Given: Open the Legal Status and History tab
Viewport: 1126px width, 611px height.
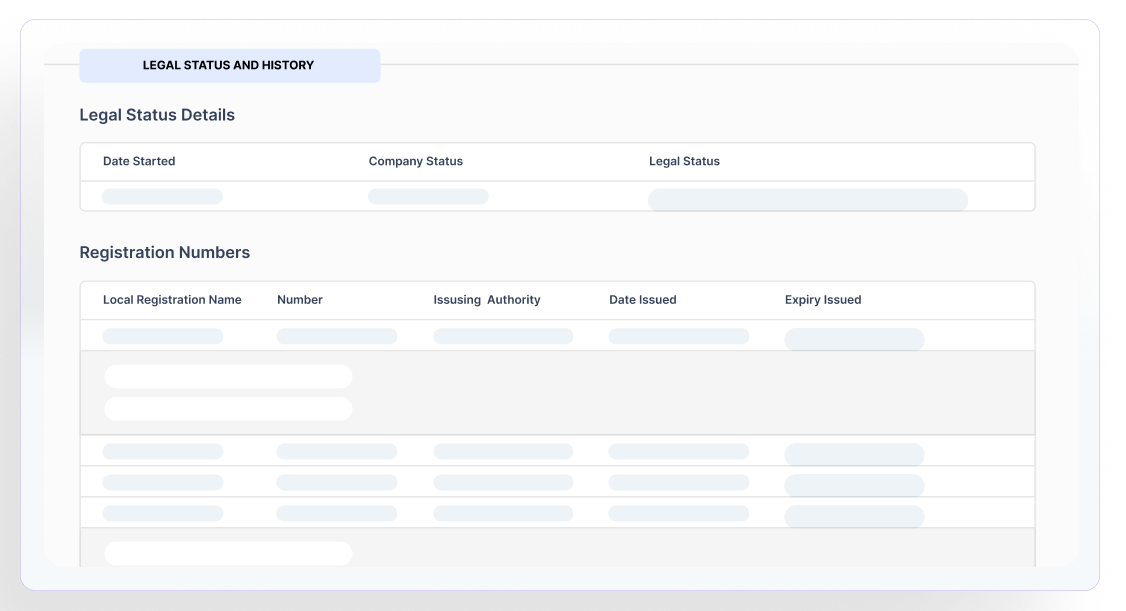Looking at the screenshot, I should (229, 66).
